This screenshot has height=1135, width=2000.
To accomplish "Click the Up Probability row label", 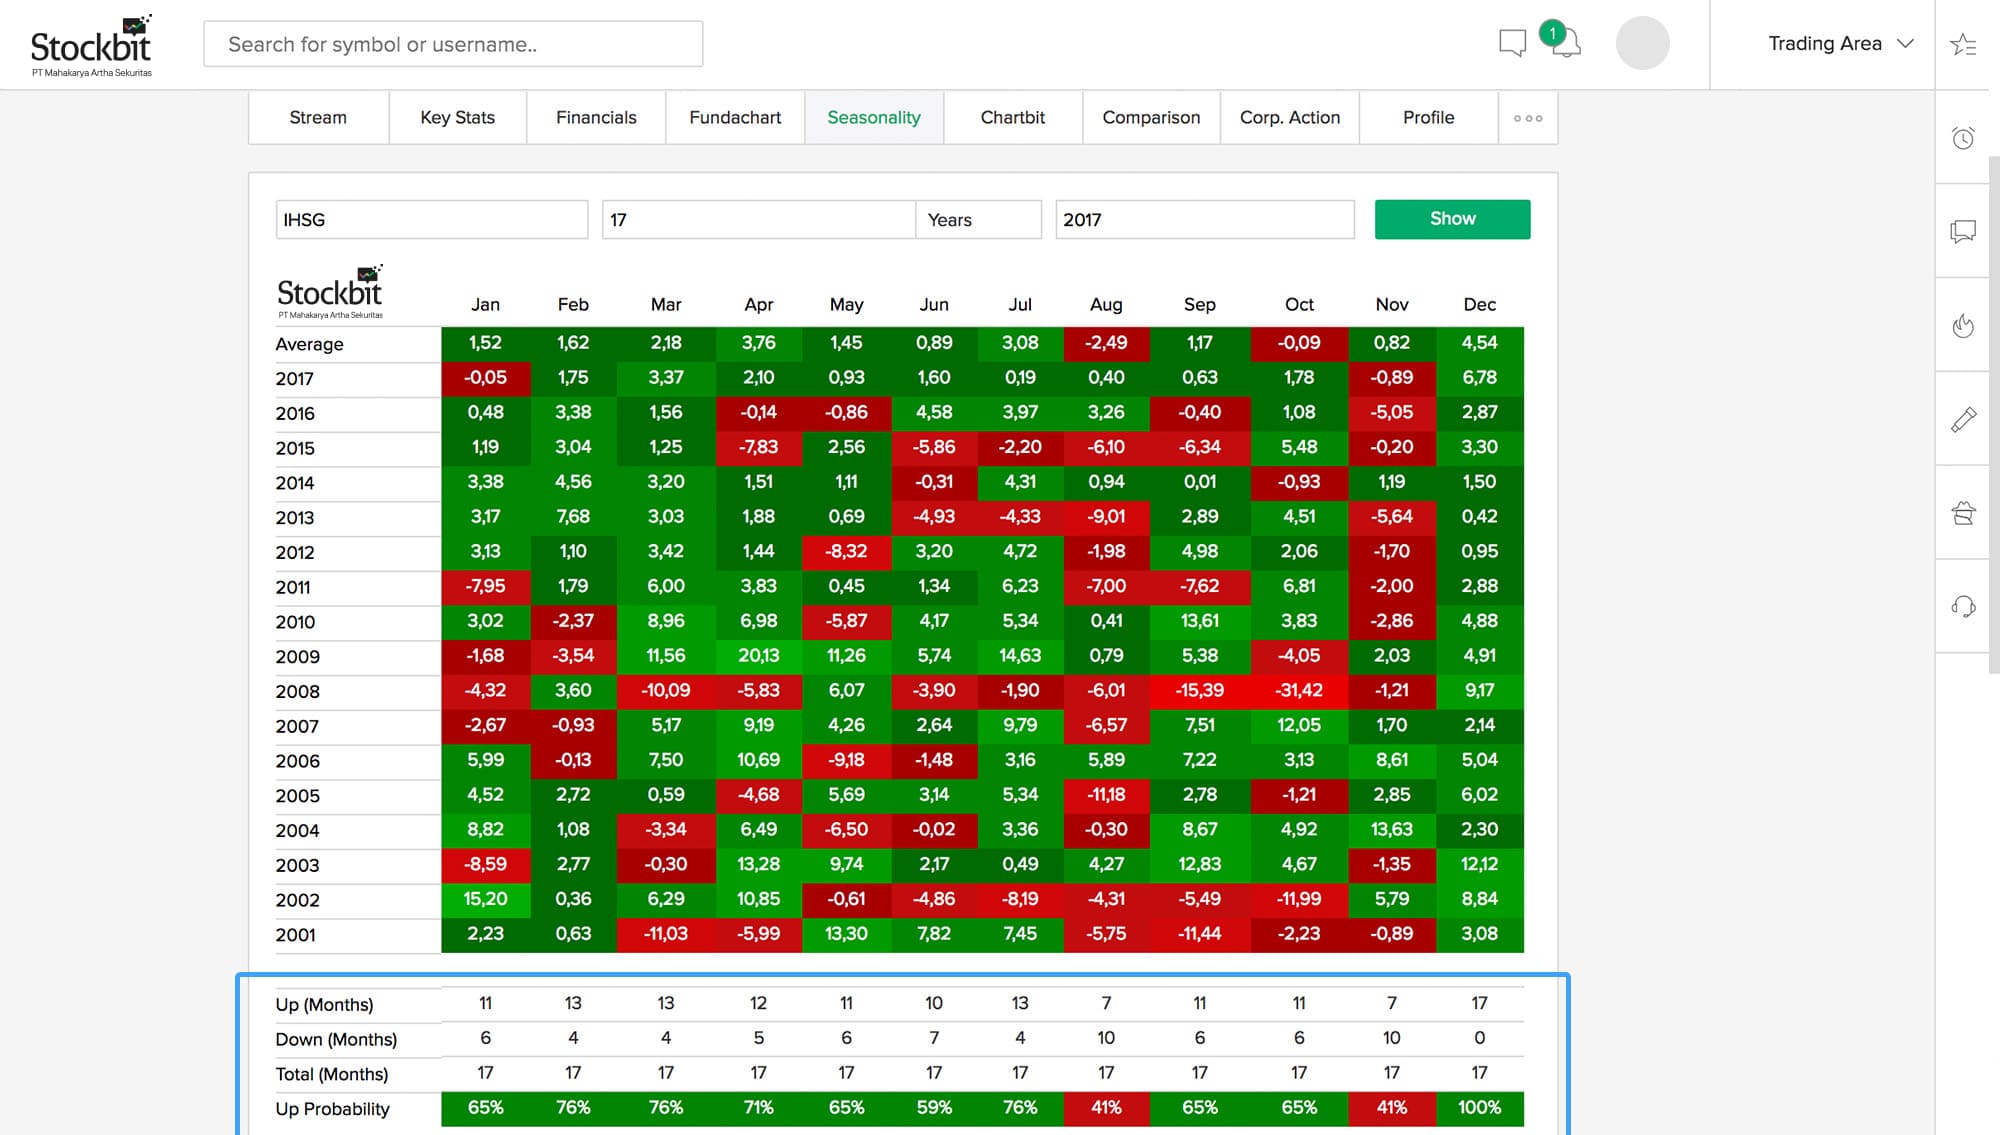I will [x=332, y=1109].
